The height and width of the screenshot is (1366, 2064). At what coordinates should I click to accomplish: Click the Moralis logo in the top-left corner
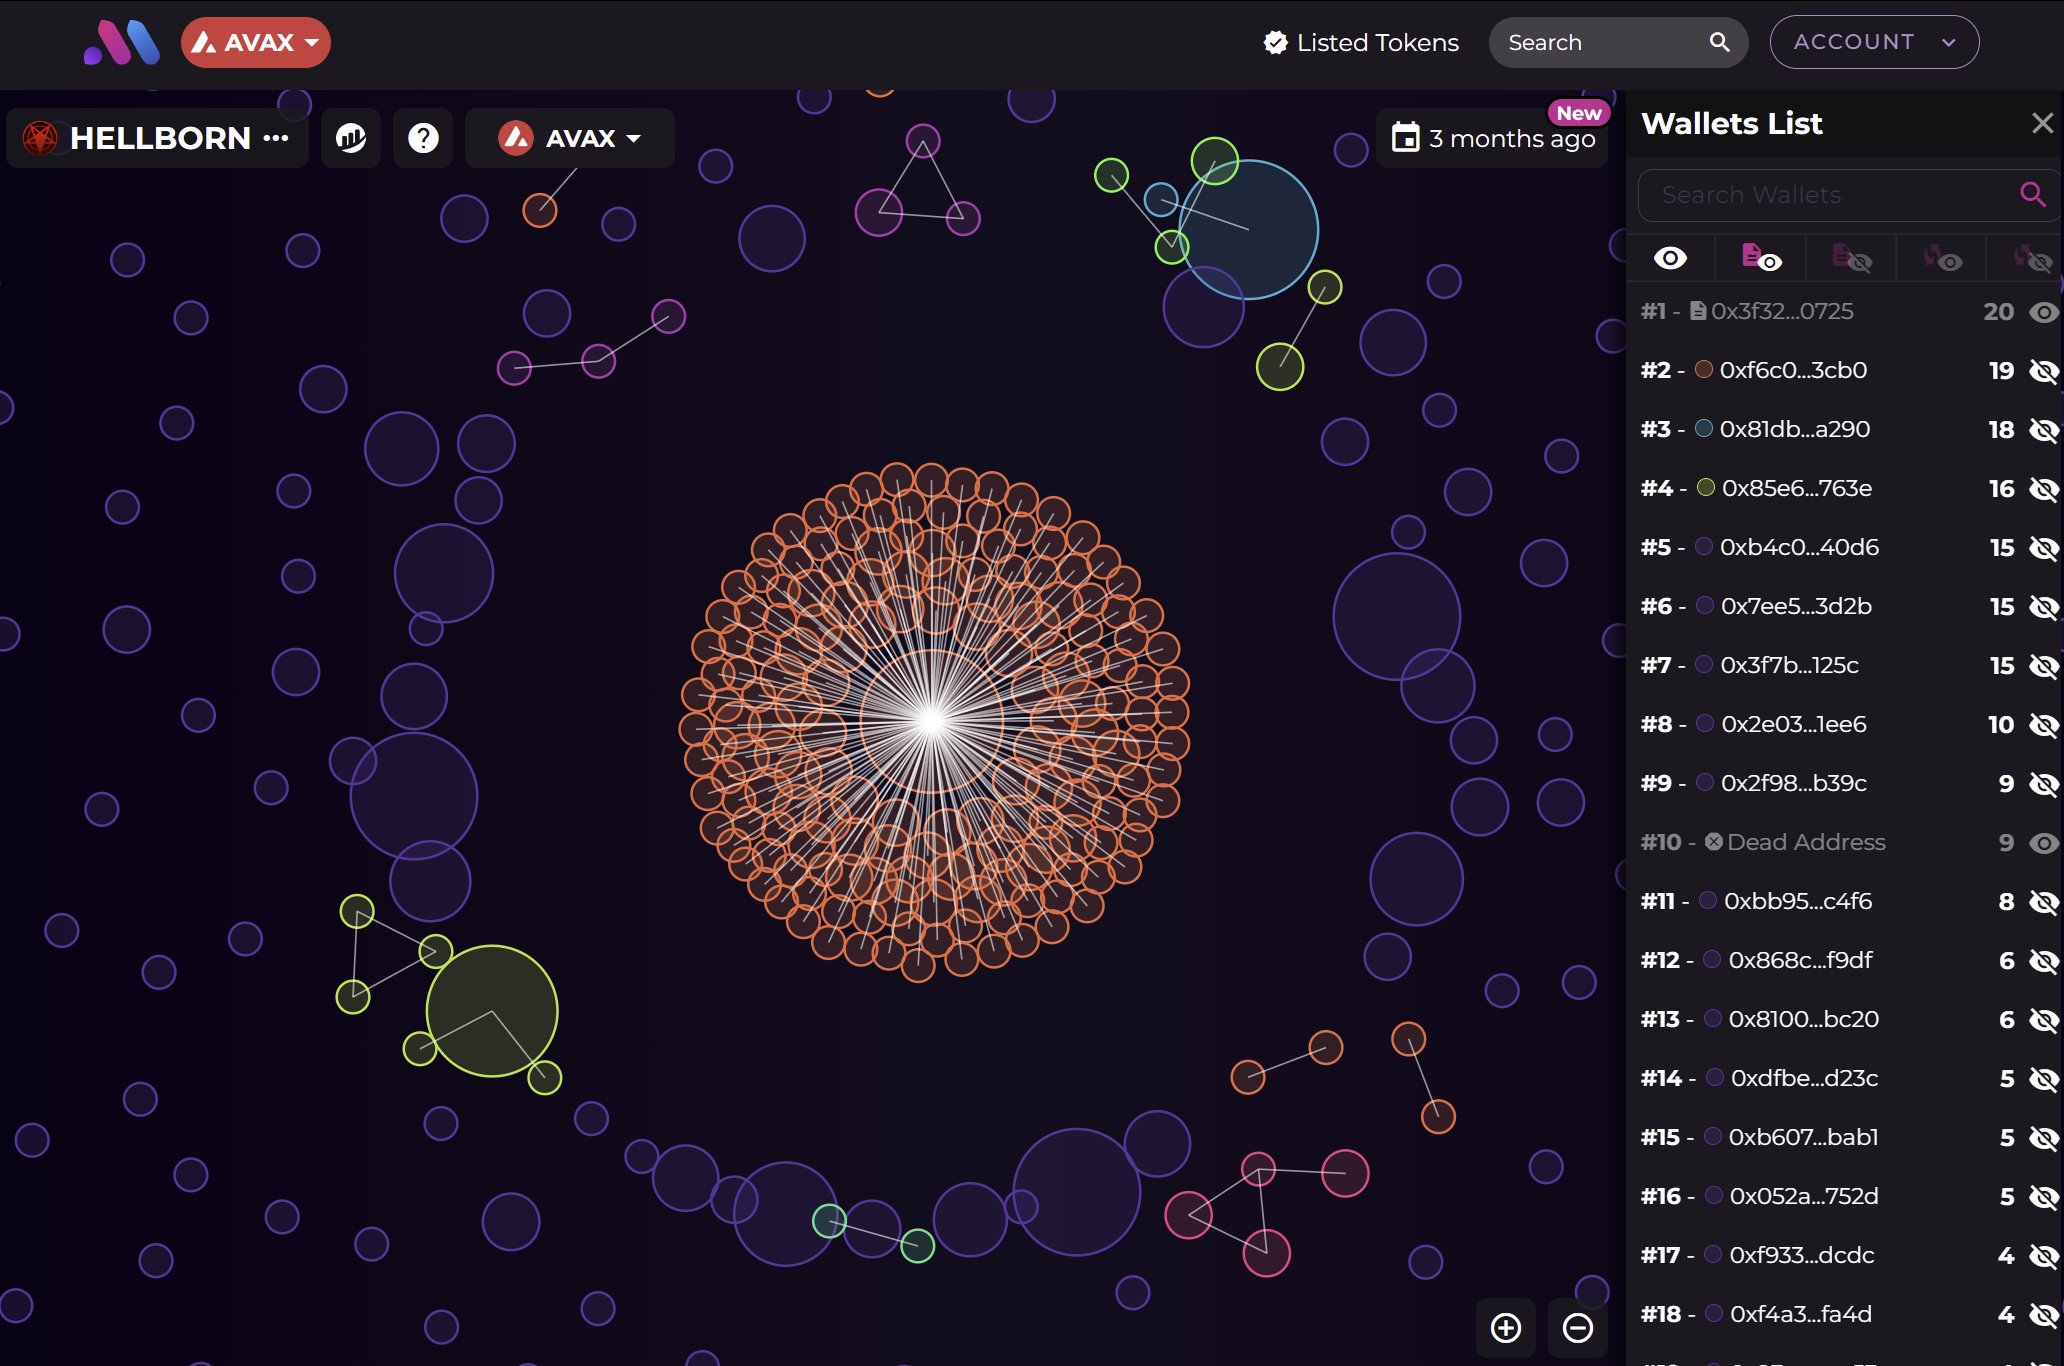pos(121,43)
